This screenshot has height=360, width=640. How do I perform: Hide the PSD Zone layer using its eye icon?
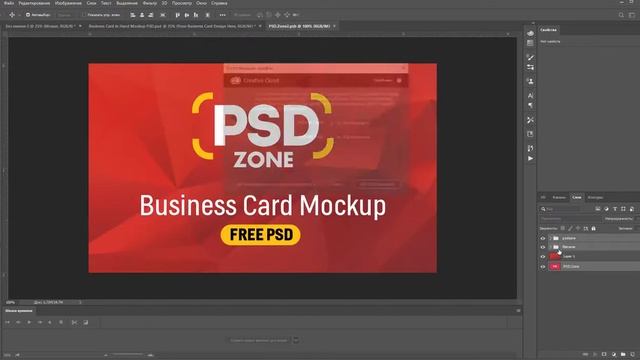543,267
